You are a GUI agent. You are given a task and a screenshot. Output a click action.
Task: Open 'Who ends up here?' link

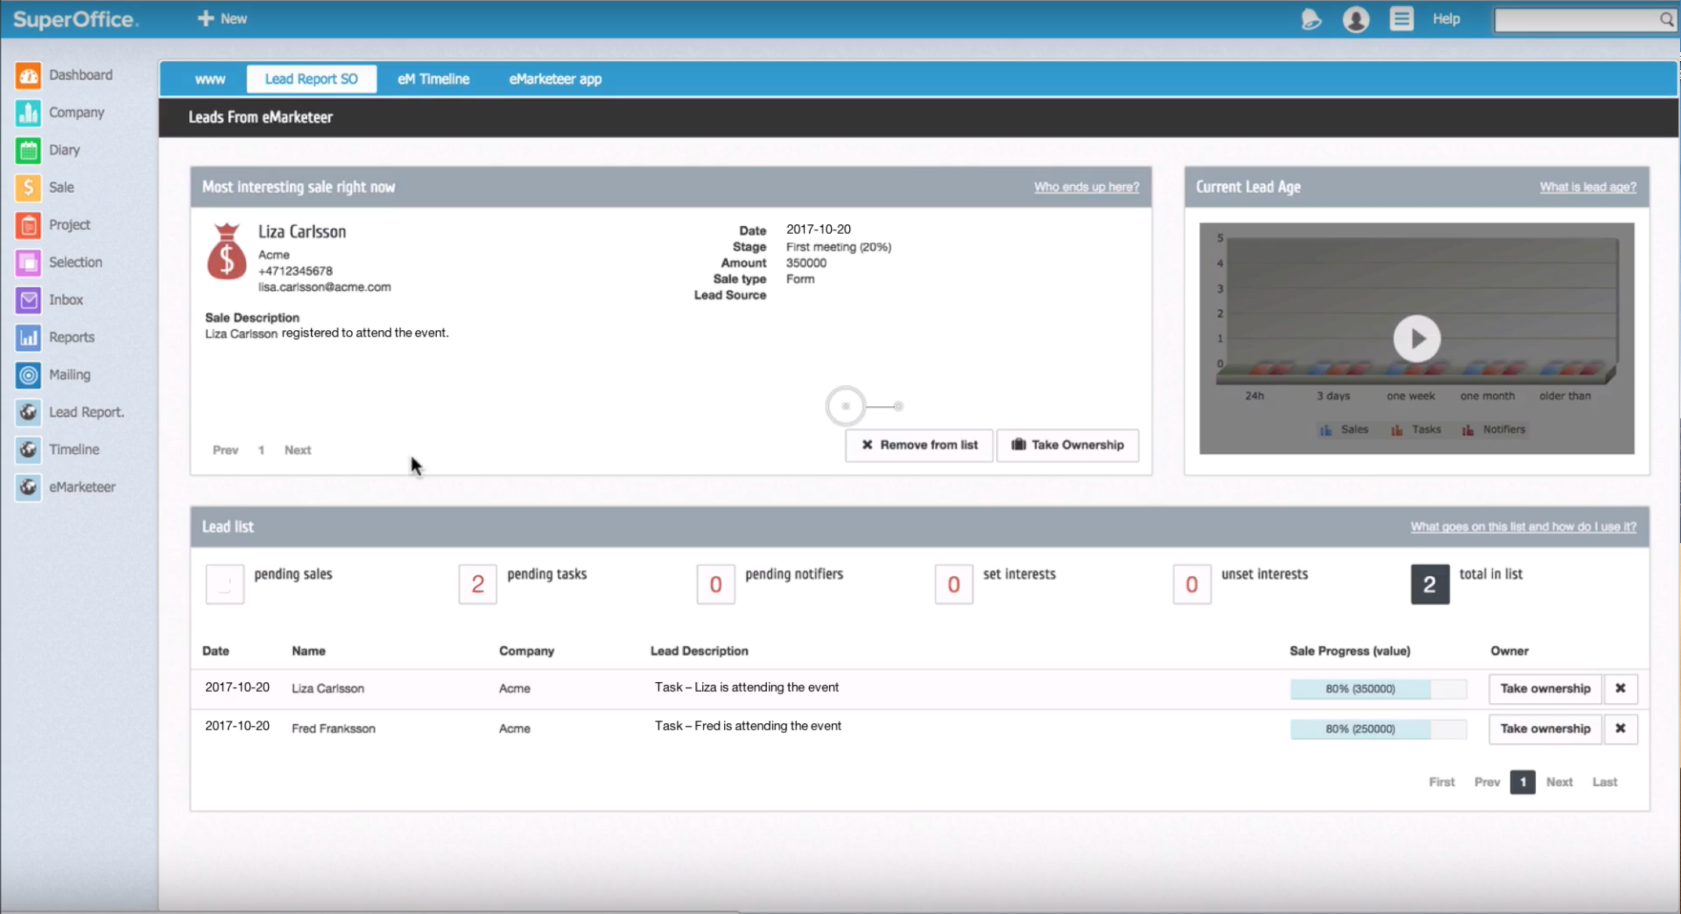(x=1086, y=187)
